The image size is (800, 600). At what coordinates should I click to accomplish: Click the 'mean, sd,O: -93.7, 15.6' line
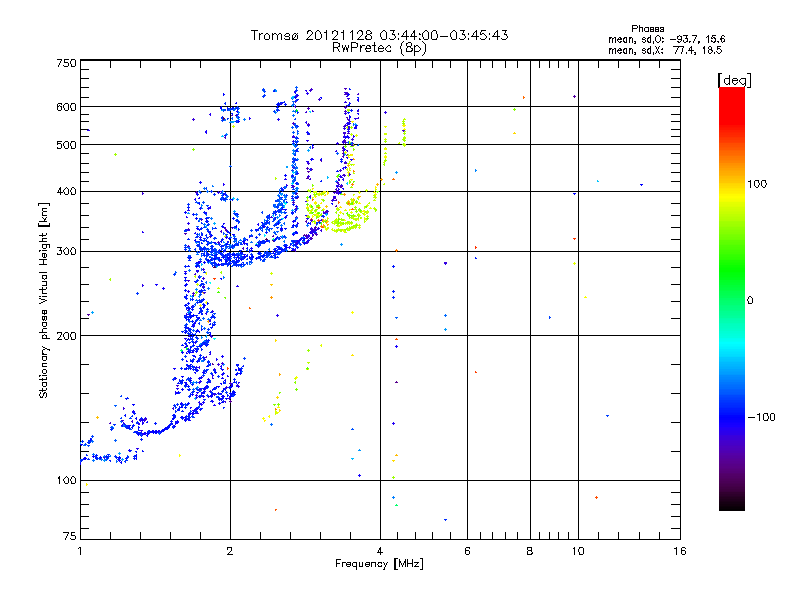[666, 39]
